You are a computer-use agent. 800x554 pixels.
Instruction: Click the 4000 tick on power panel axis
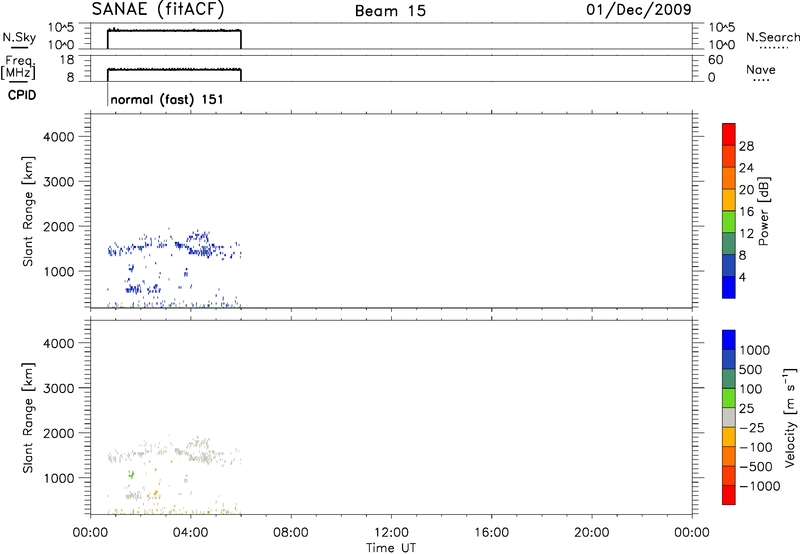pos(59,137)
